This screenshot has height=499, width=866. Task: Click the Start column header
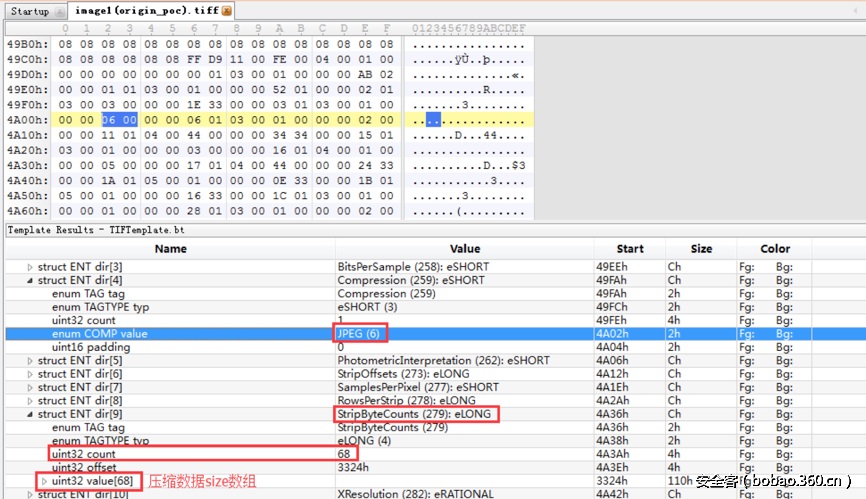coord(630,249)
